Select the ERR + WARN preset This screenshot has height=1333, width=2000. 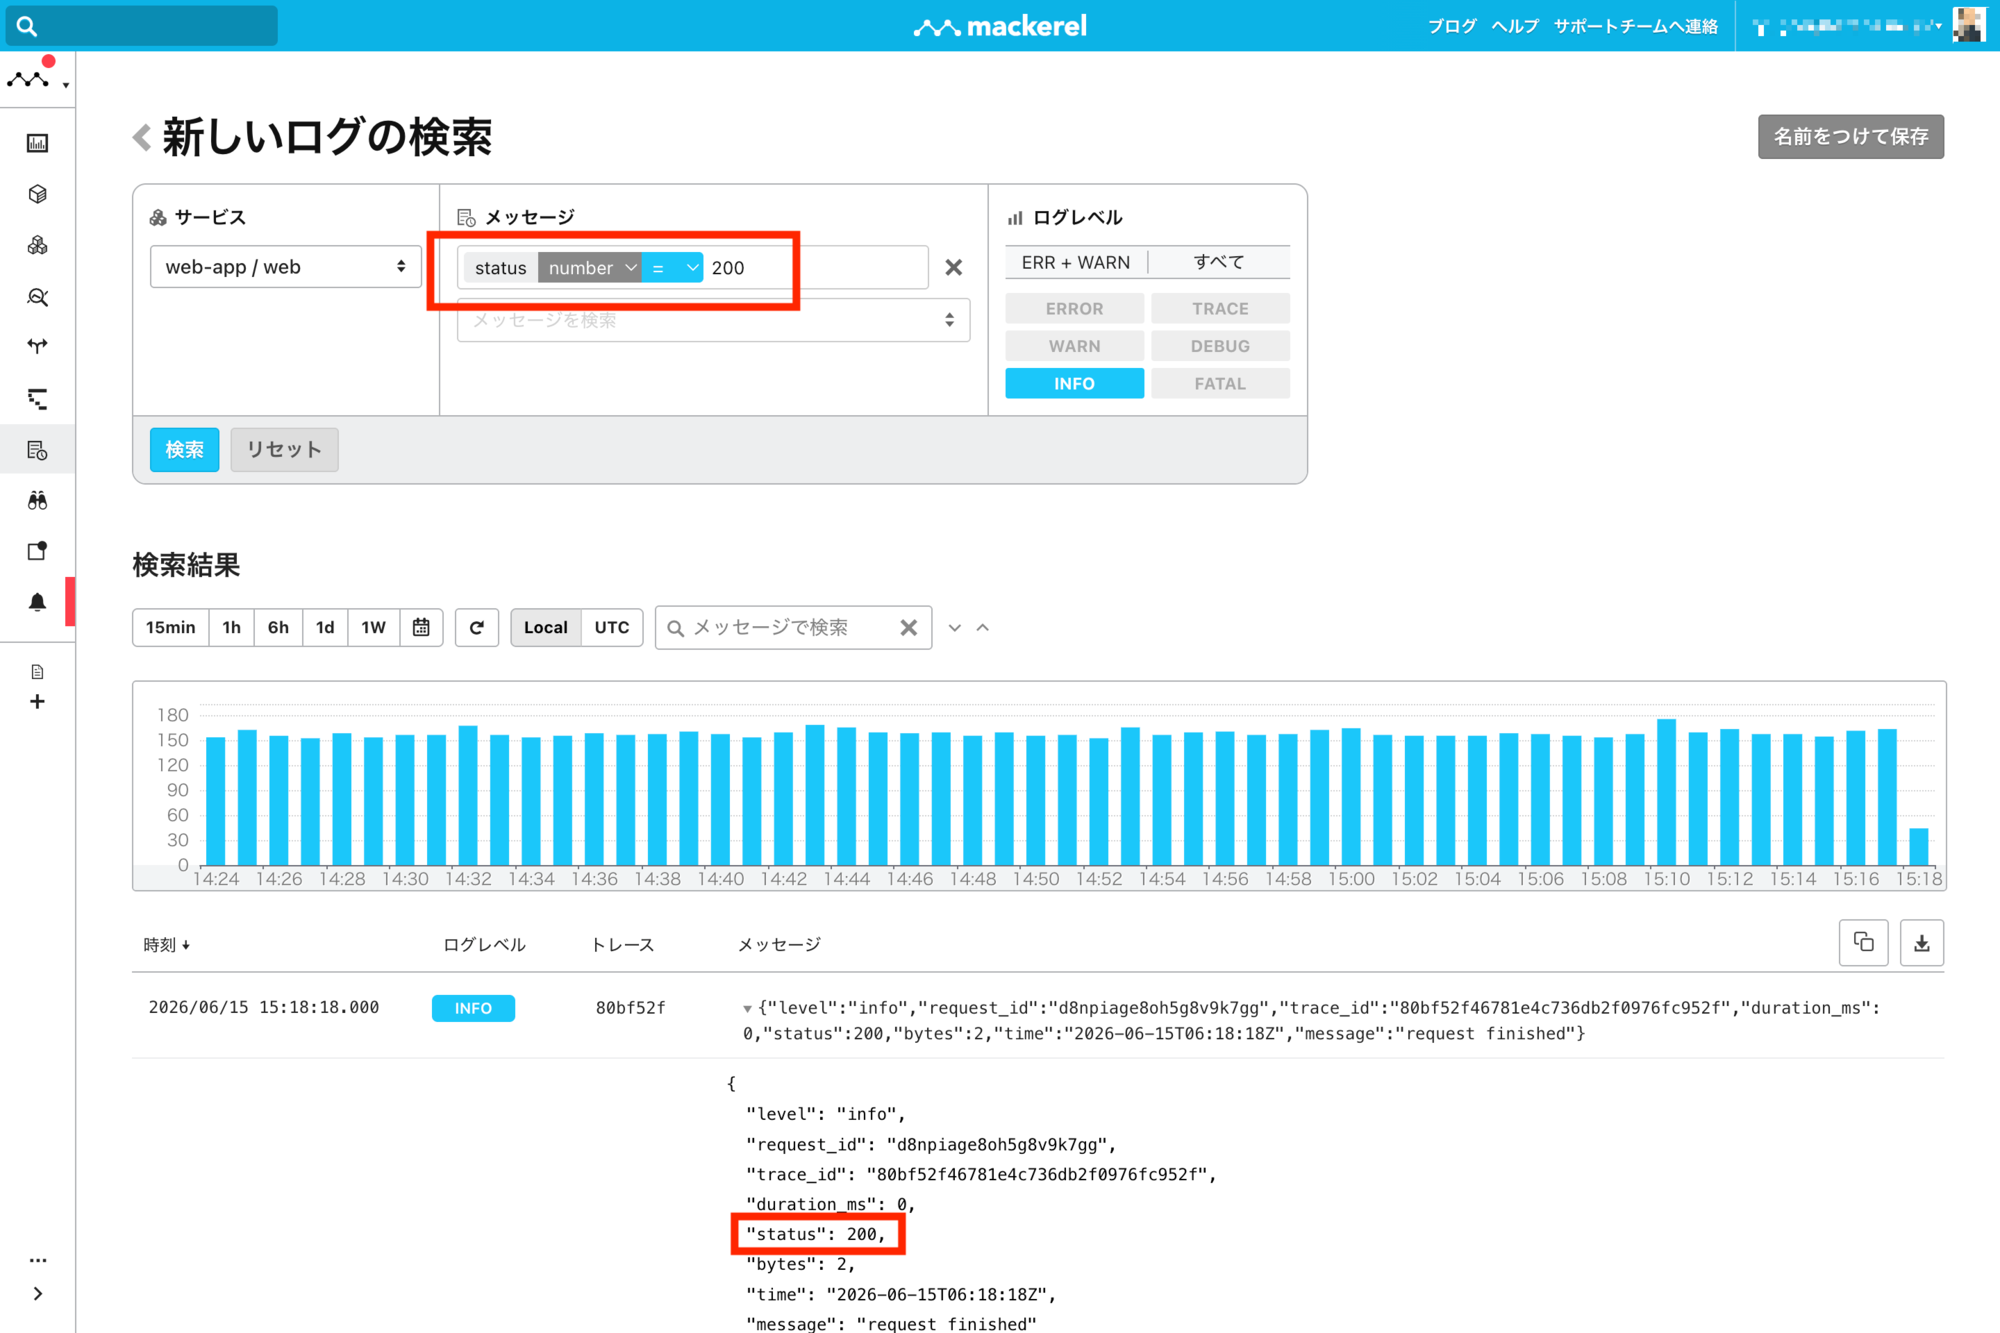pos(1076,263)
